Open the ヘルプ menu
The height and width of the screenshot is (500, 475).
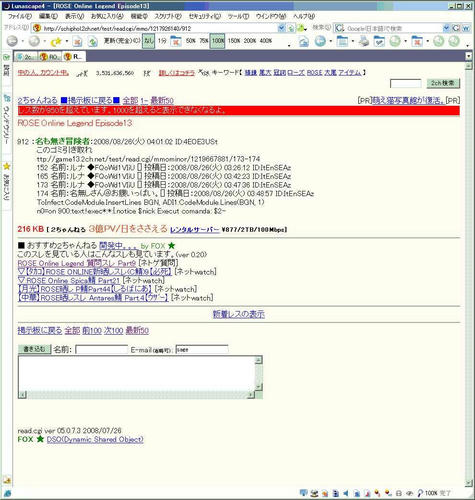[304, 16]
